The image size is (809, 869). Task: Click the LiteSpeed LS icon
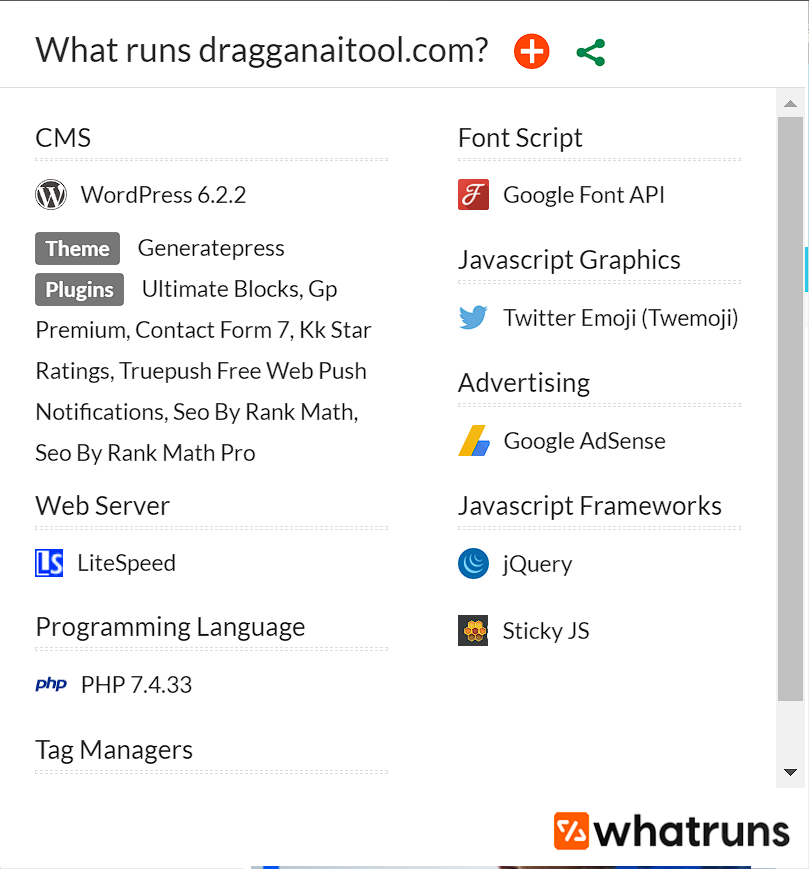point(49,563)
